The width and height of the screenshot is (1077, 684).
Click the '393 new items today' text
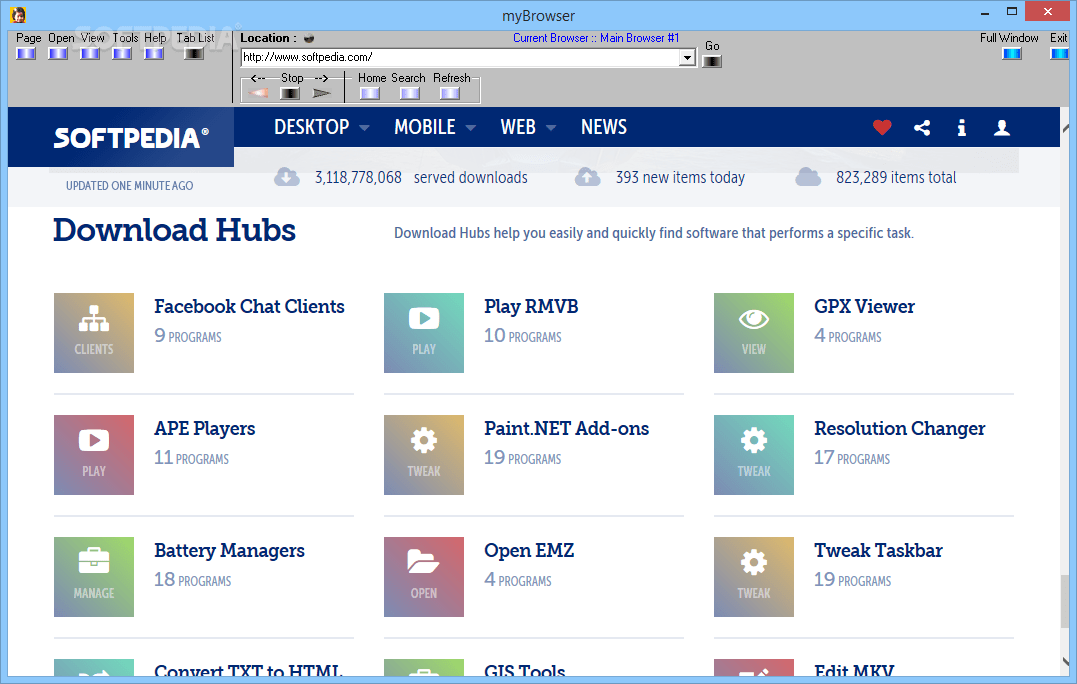click(x=680, y=177)
